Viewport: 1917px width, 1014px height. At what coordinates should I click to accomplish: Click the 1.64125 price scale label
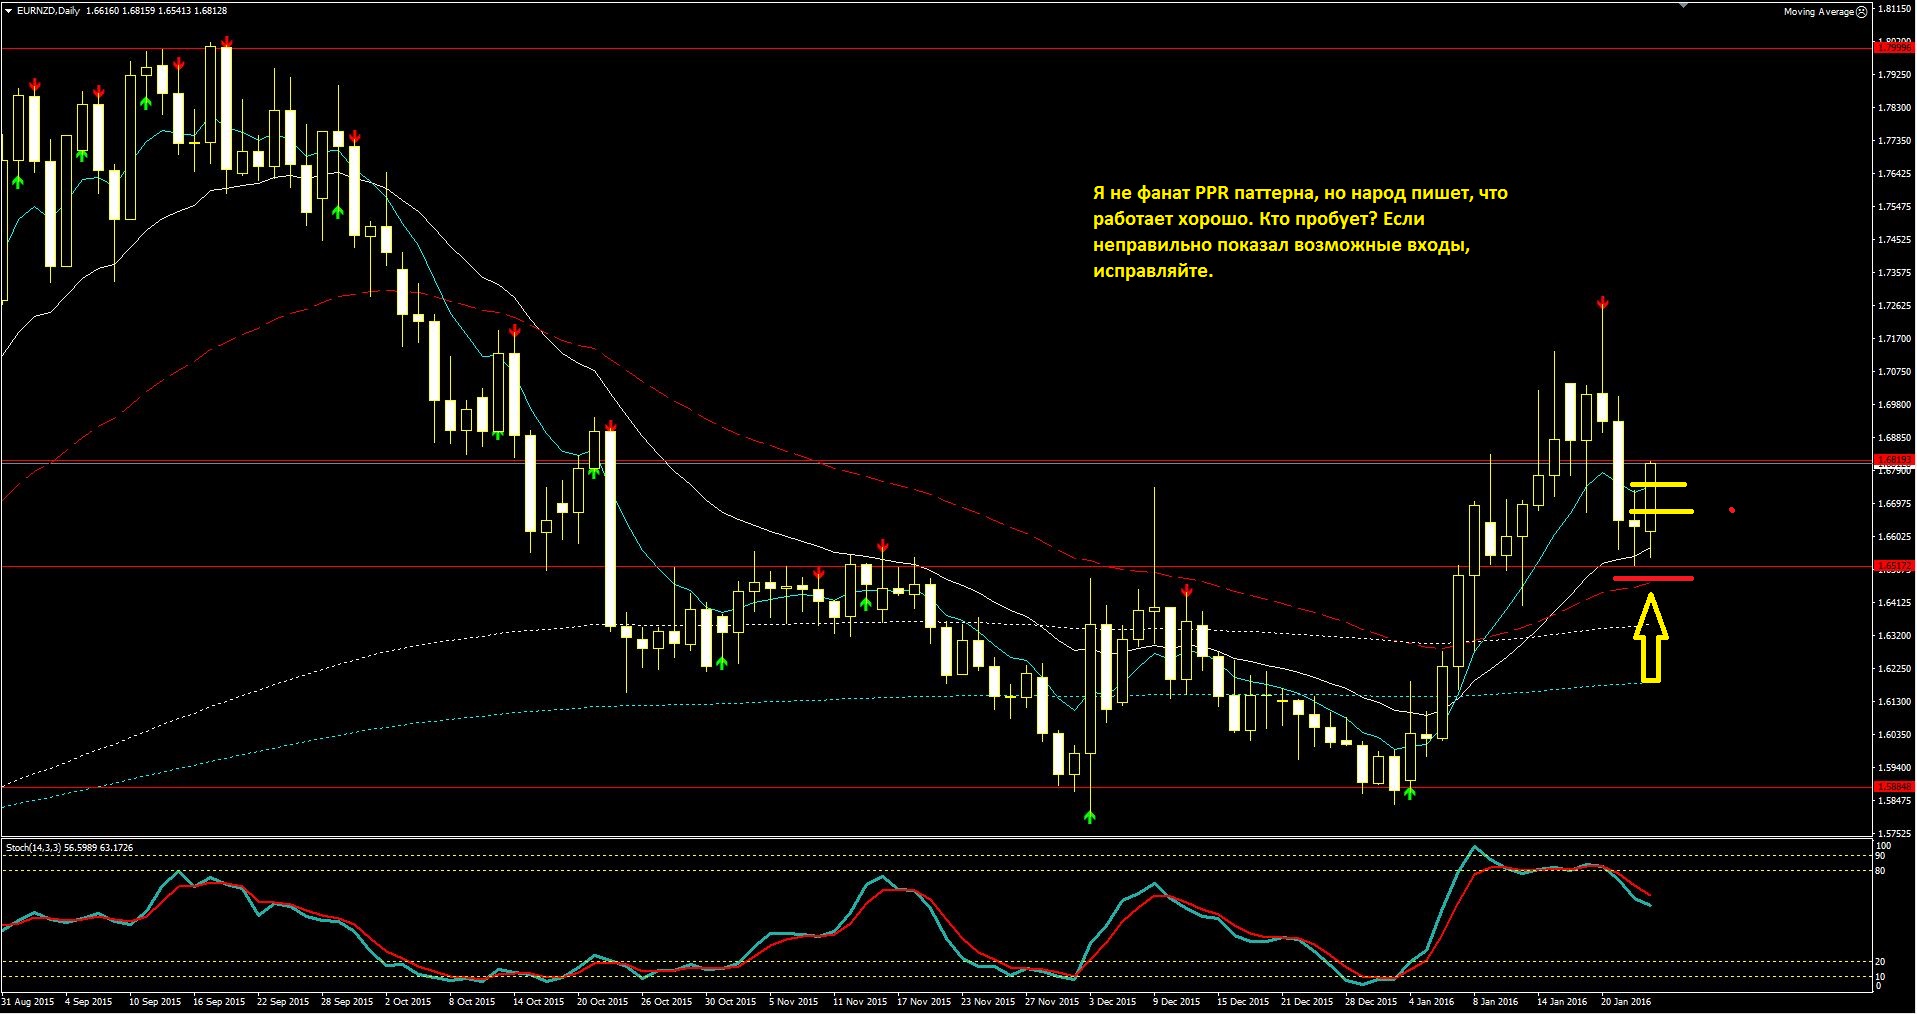[1896, 603]
